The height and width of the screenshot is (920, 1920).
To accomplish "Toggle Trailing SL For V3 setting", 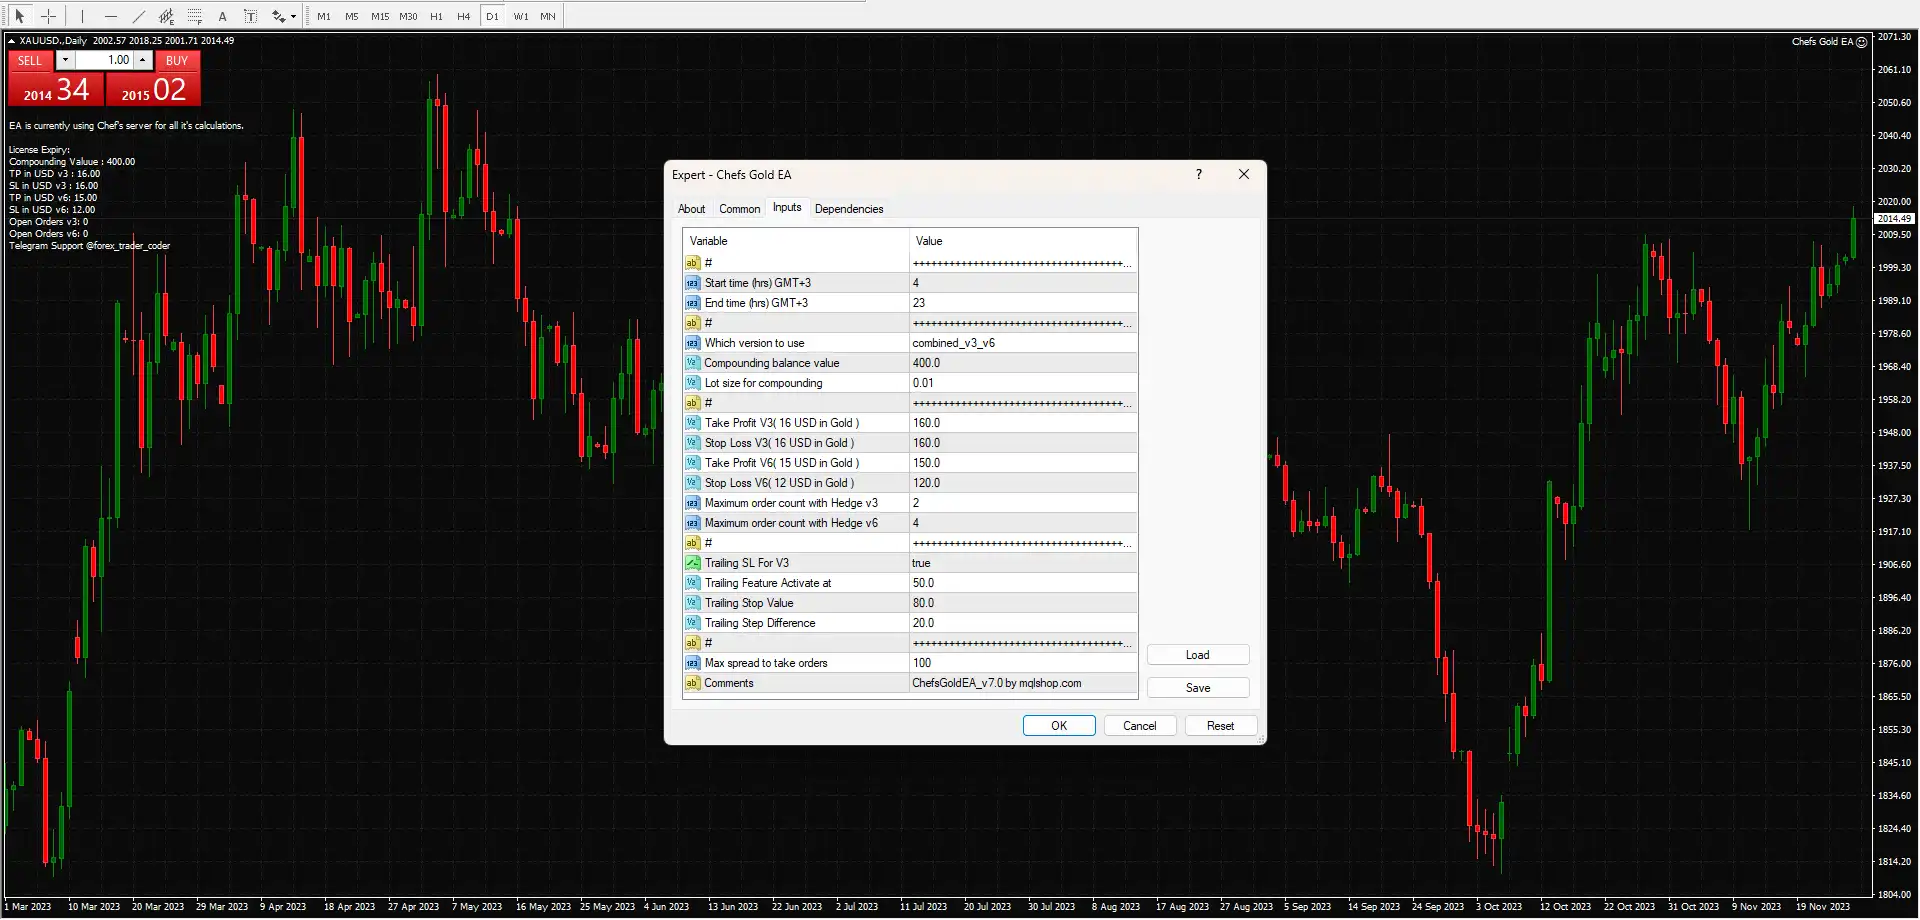I will (1021, 563).
